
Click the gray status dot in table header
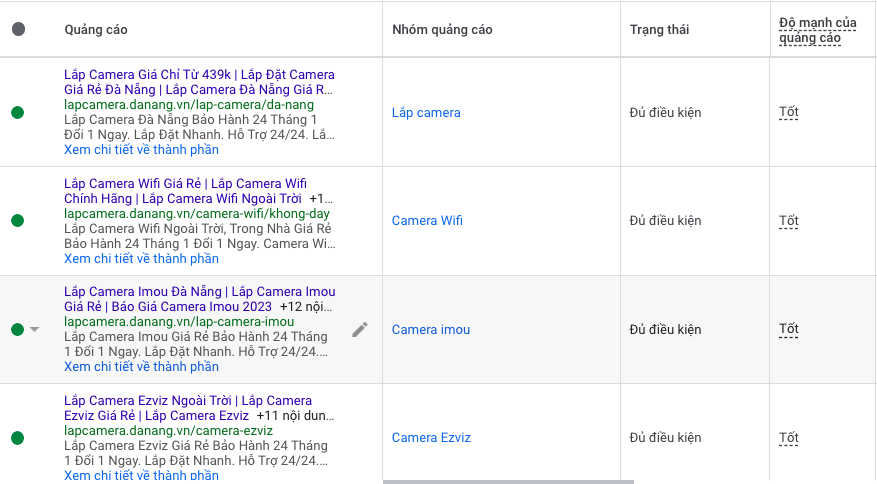pyautogui.click(x=18, y=29)
